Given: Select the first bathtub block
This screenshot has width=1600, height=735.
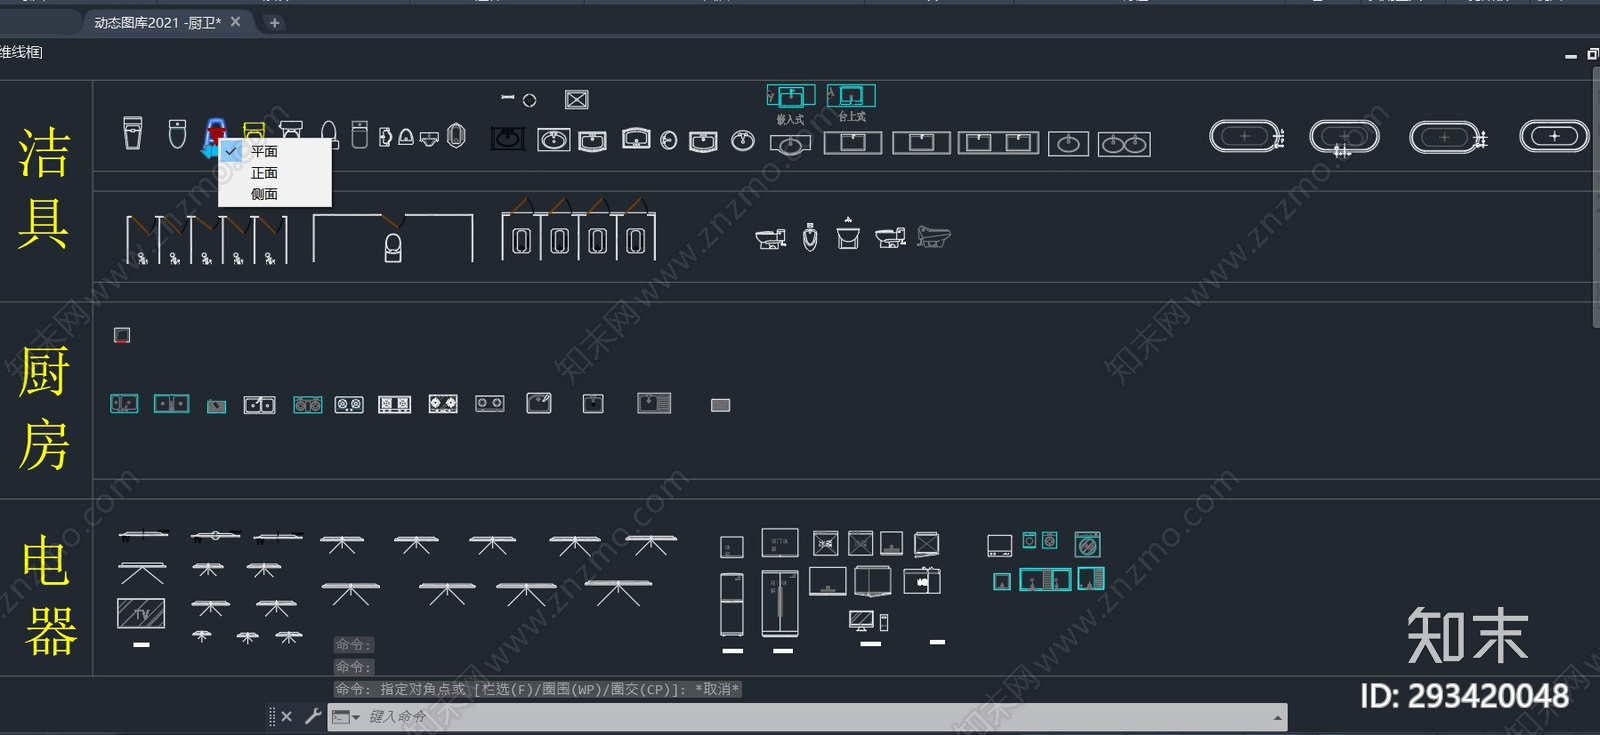Looking at the screenshot, I should click(x=1247, y=136).
